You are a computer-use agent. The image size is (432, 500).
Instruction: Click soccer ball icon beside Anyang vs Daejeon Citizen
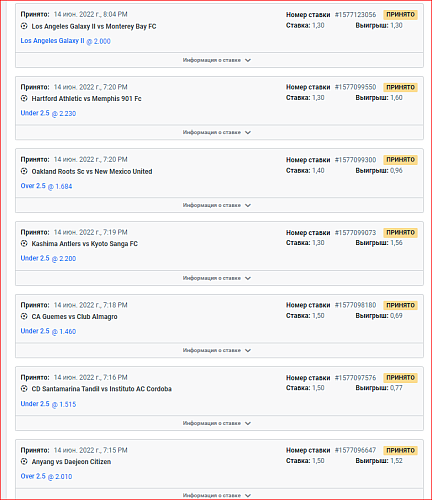coord(24,461)
